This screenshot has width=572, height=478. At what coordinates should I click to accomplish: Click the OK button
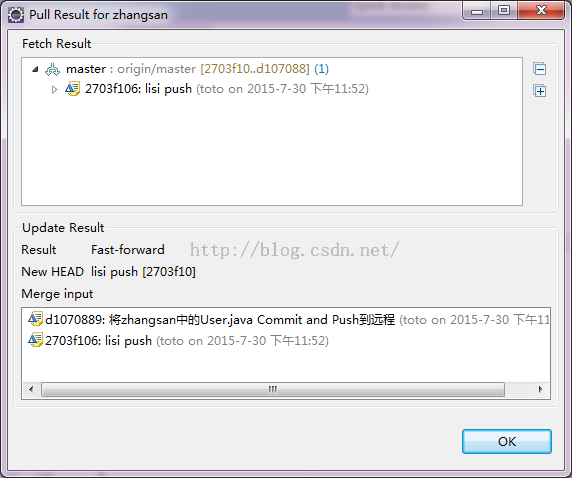tap(507, 442)
